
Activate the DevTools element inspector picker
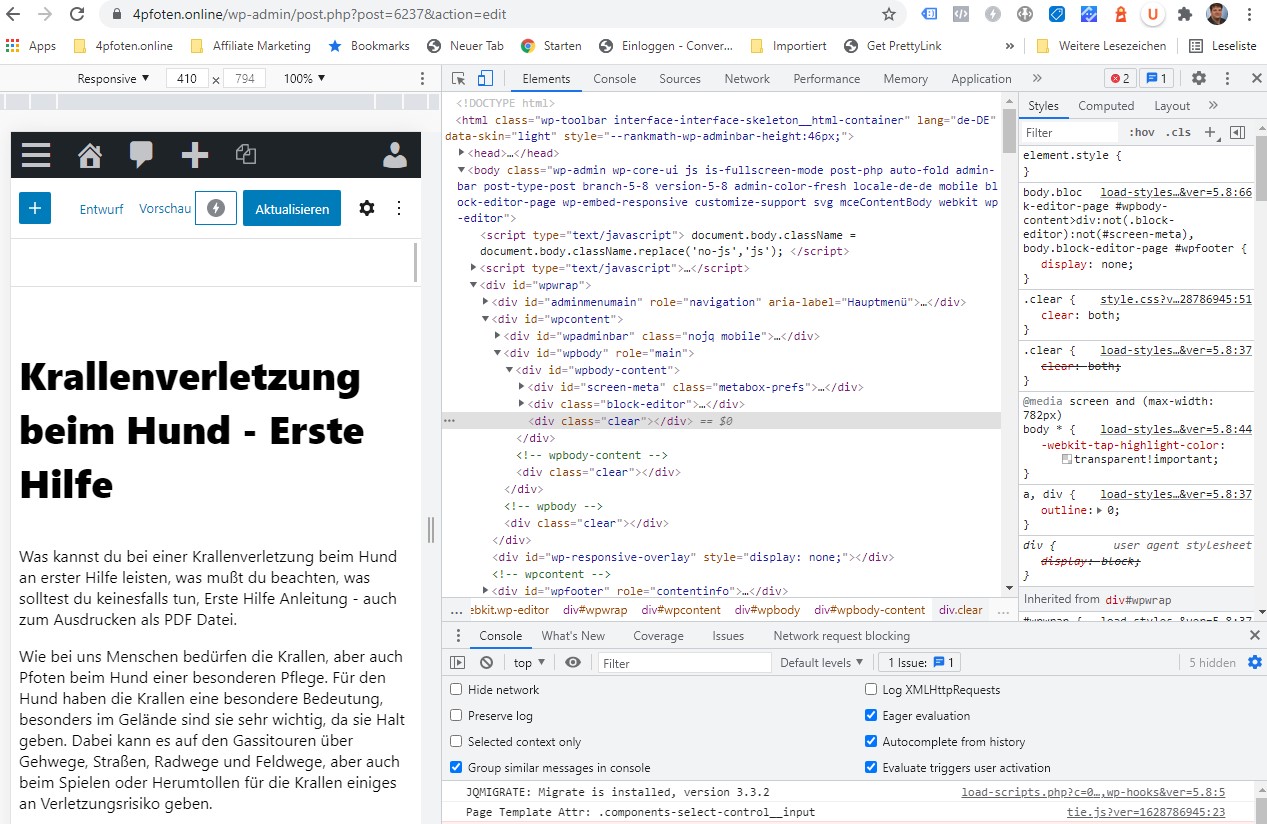[x=458, y=79]
